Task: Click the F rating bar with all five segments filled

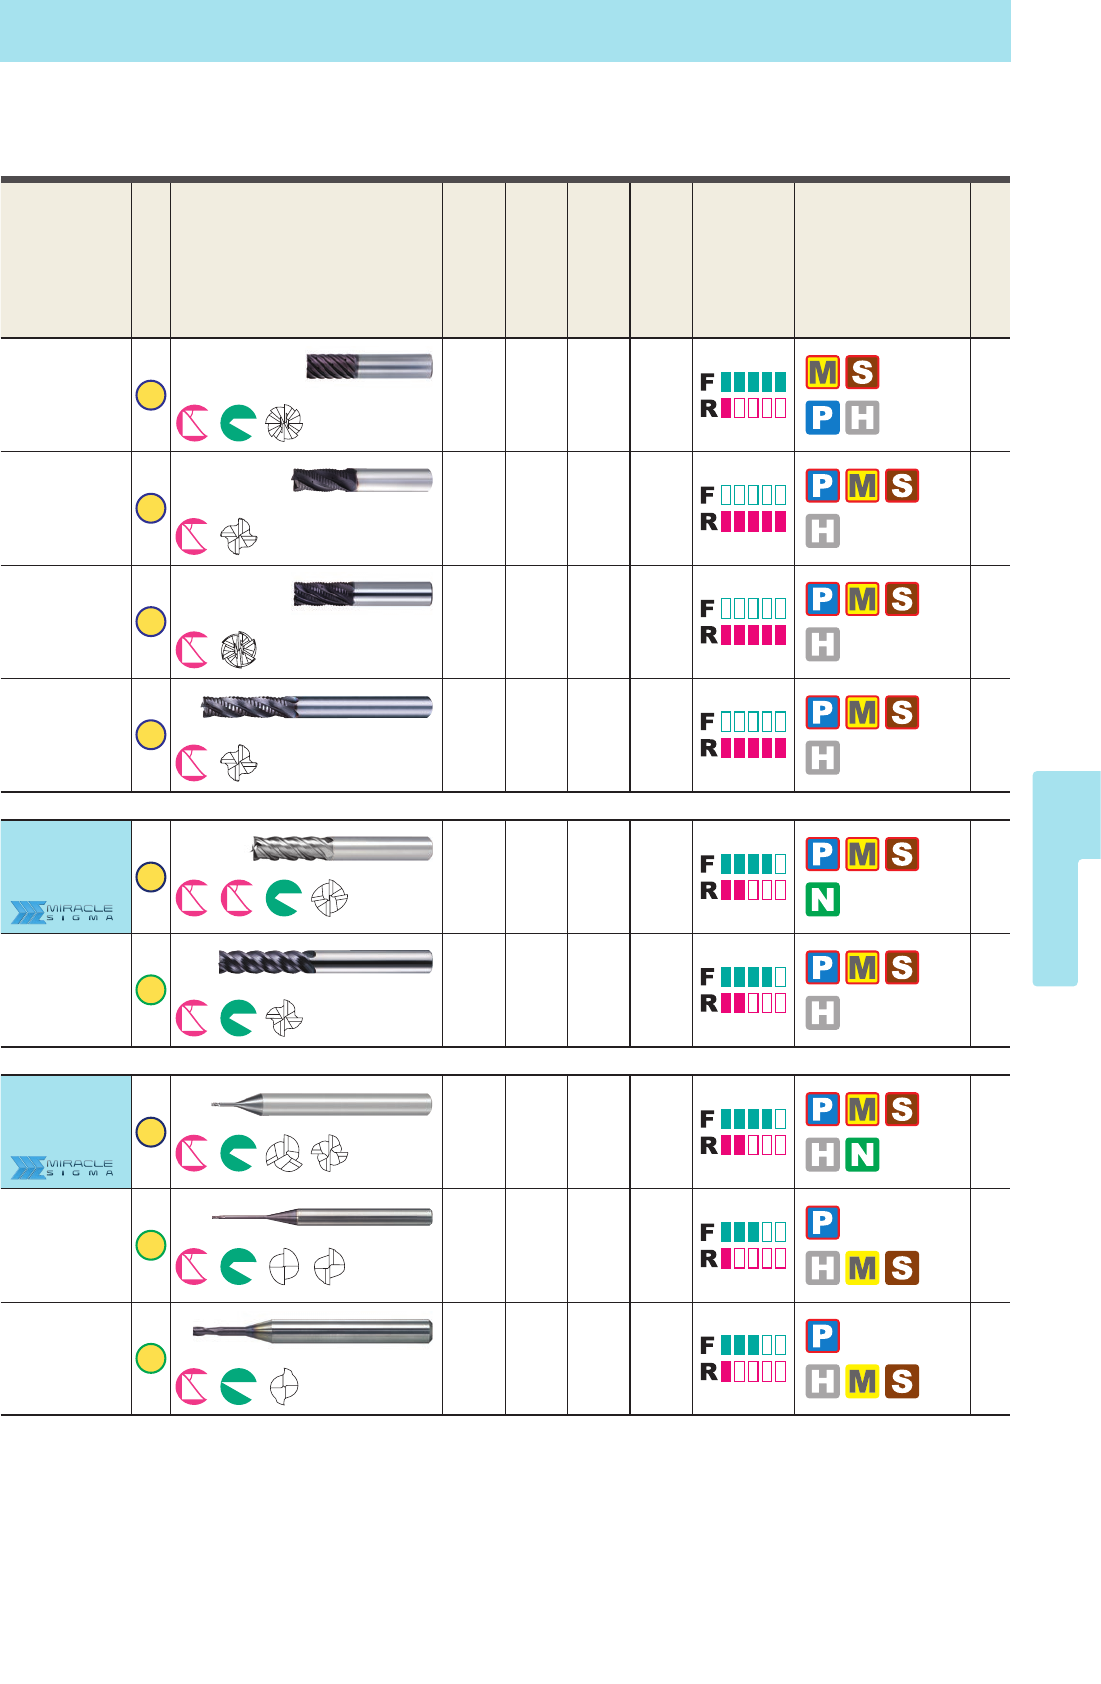Action: (x=753, y=382)
